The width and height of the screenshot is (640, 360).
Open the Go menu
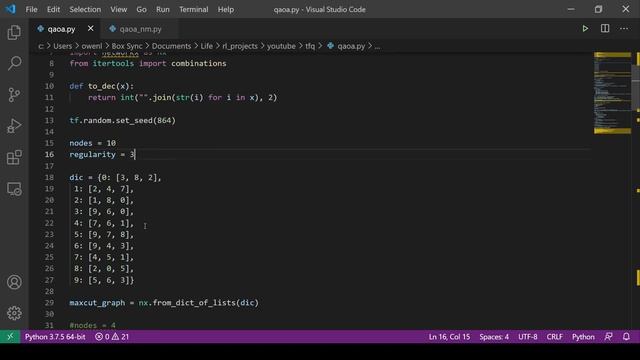[x=141, y=9]
